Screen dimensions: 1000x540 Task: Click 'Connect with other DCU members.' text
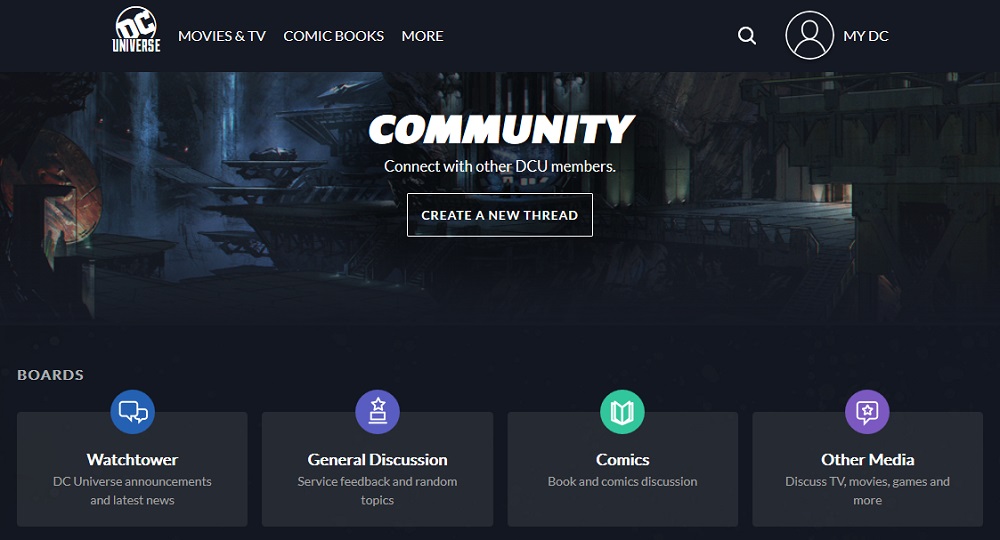tap(500, 166)
